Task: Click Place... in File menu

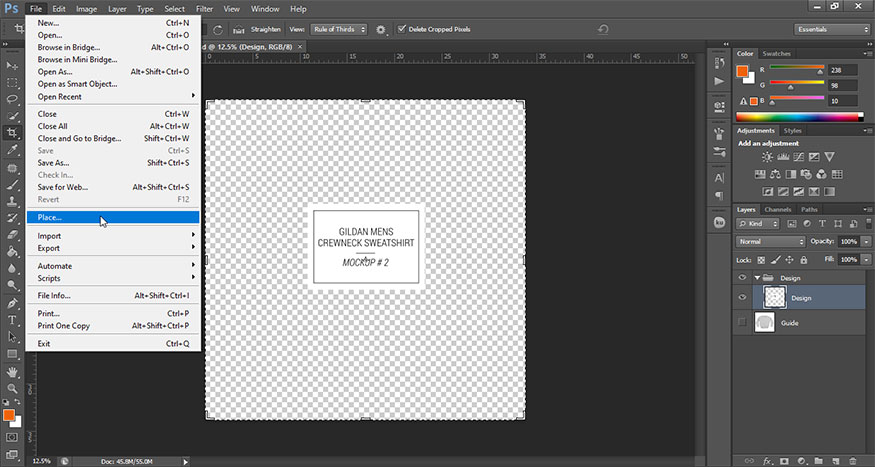Action: (x=113, y=218)
